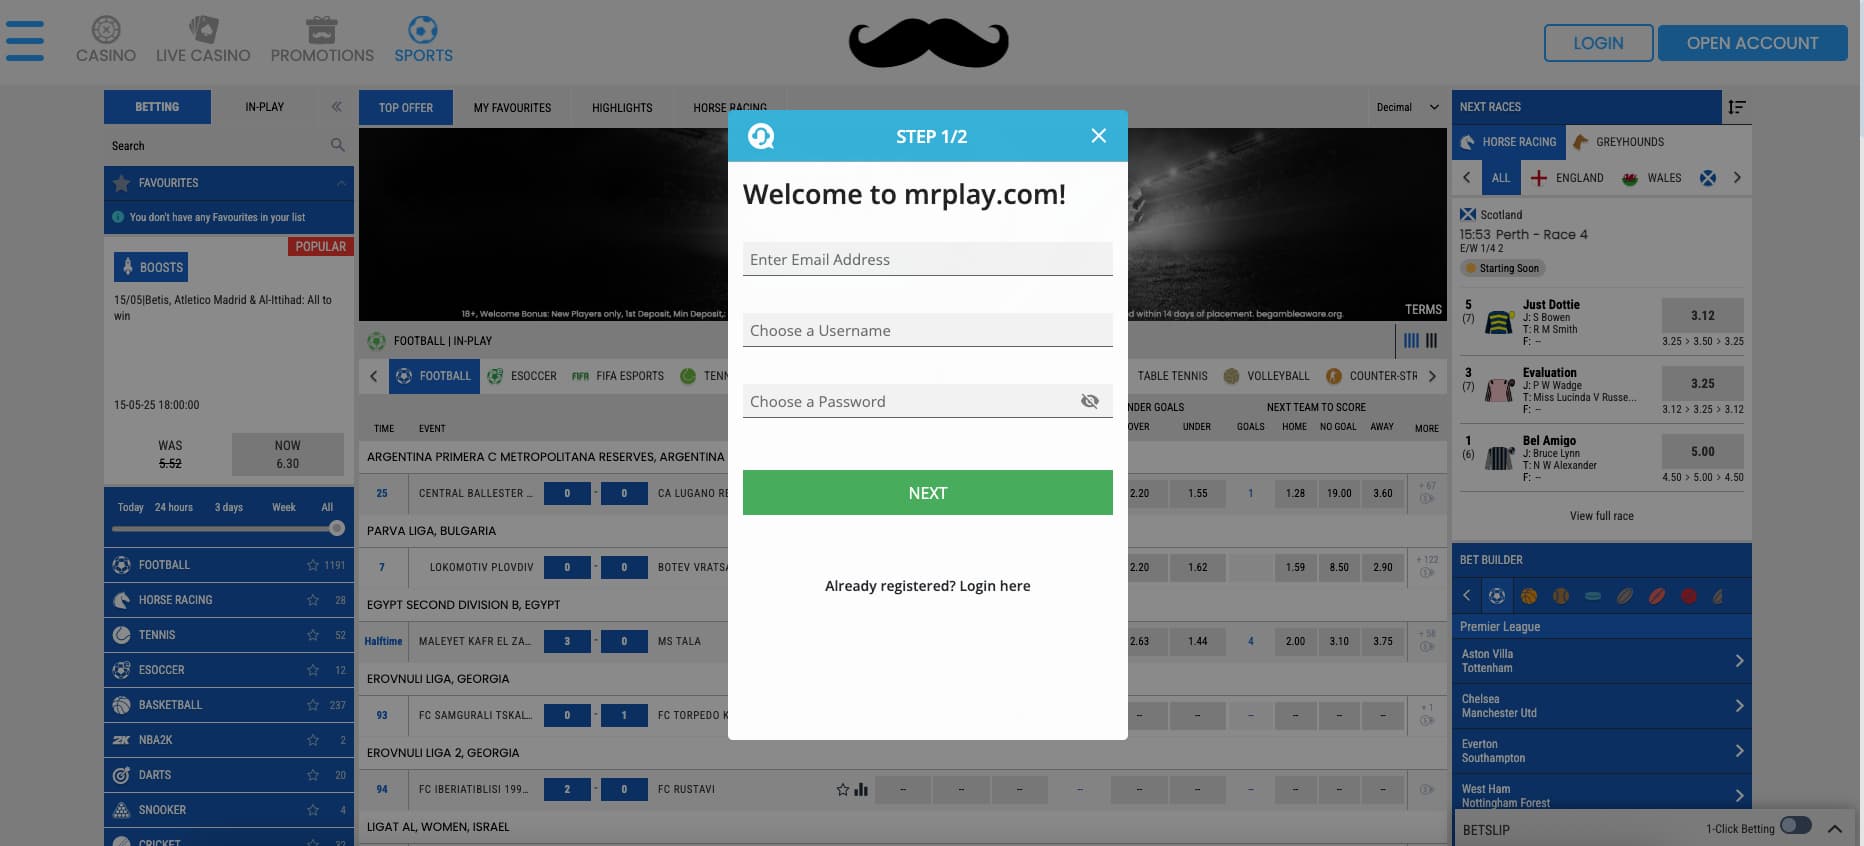Set time filter to 24 hours
Viewport: 1864px width, 846px height.
(x=174, y=507)
